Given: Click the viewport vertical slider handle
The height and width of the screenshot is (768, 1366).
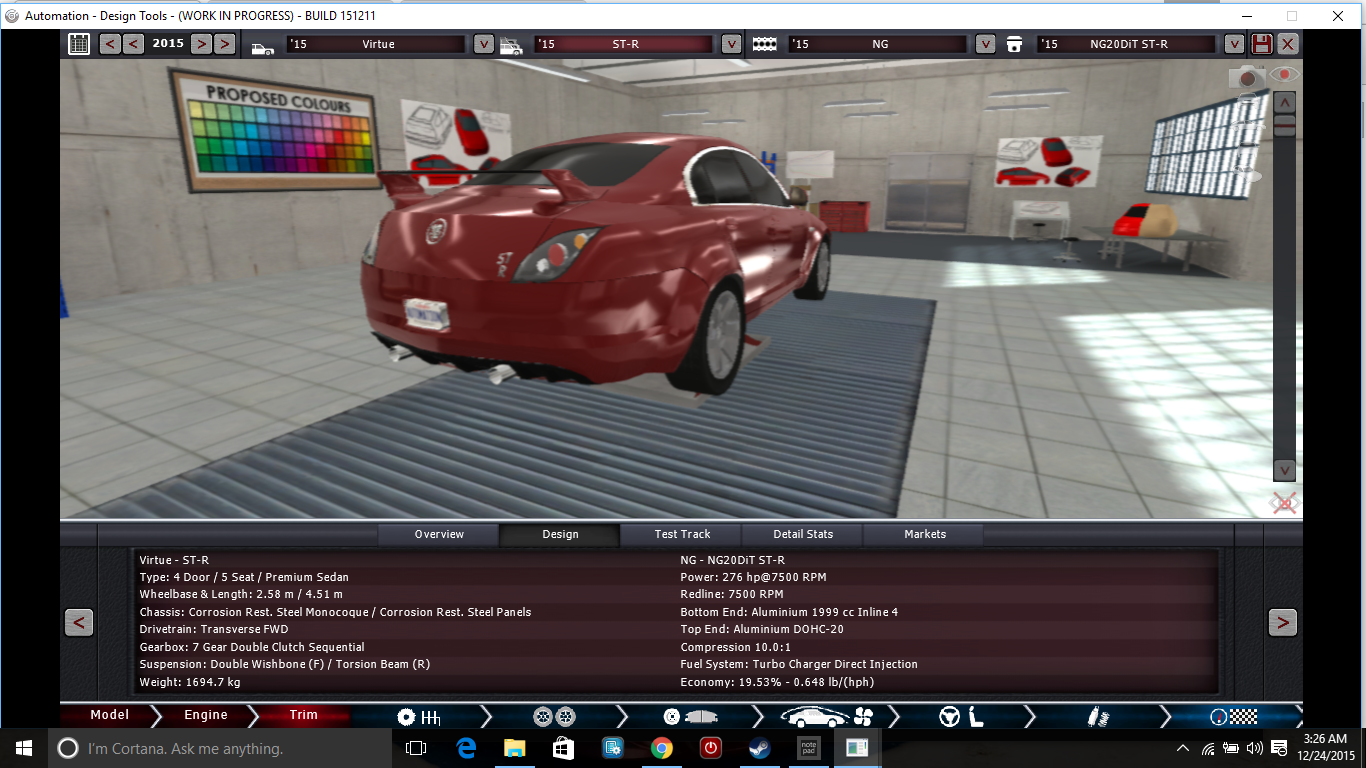Looking at the screenshot, I should point(1284,125).
